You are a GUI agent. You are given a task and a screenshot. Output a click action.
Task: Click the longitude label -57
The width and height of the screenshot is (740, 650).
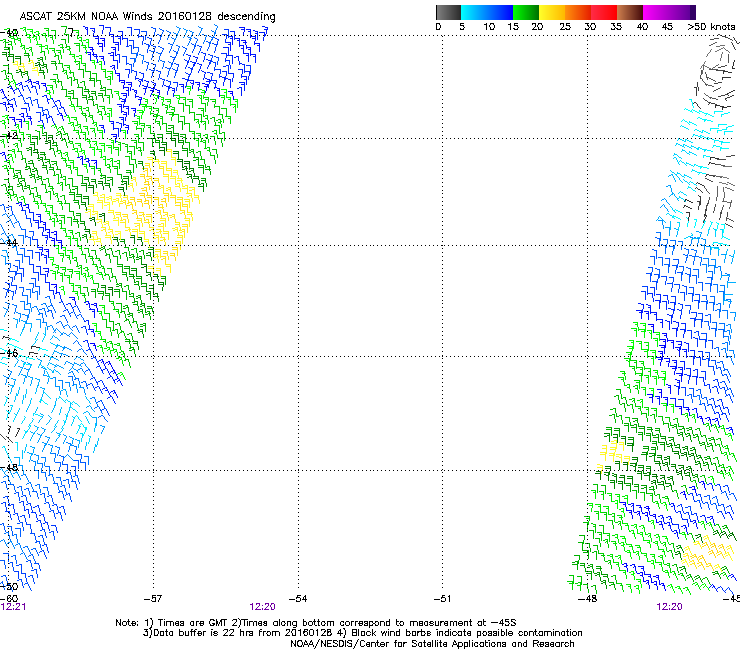pos(153,599)
